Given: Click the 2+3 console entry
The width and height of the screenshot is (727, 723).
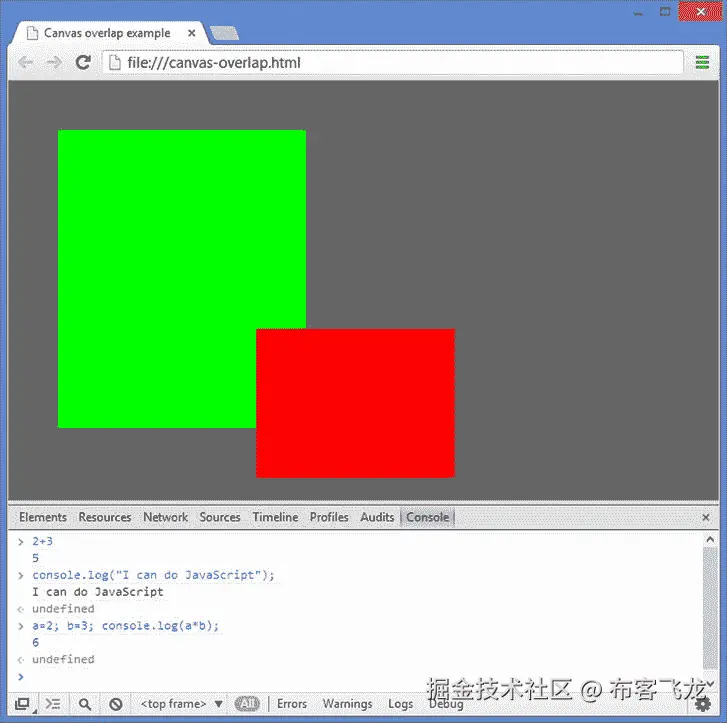Looking at the screenshot, I should pyautogui.click(x=42, y=541).
